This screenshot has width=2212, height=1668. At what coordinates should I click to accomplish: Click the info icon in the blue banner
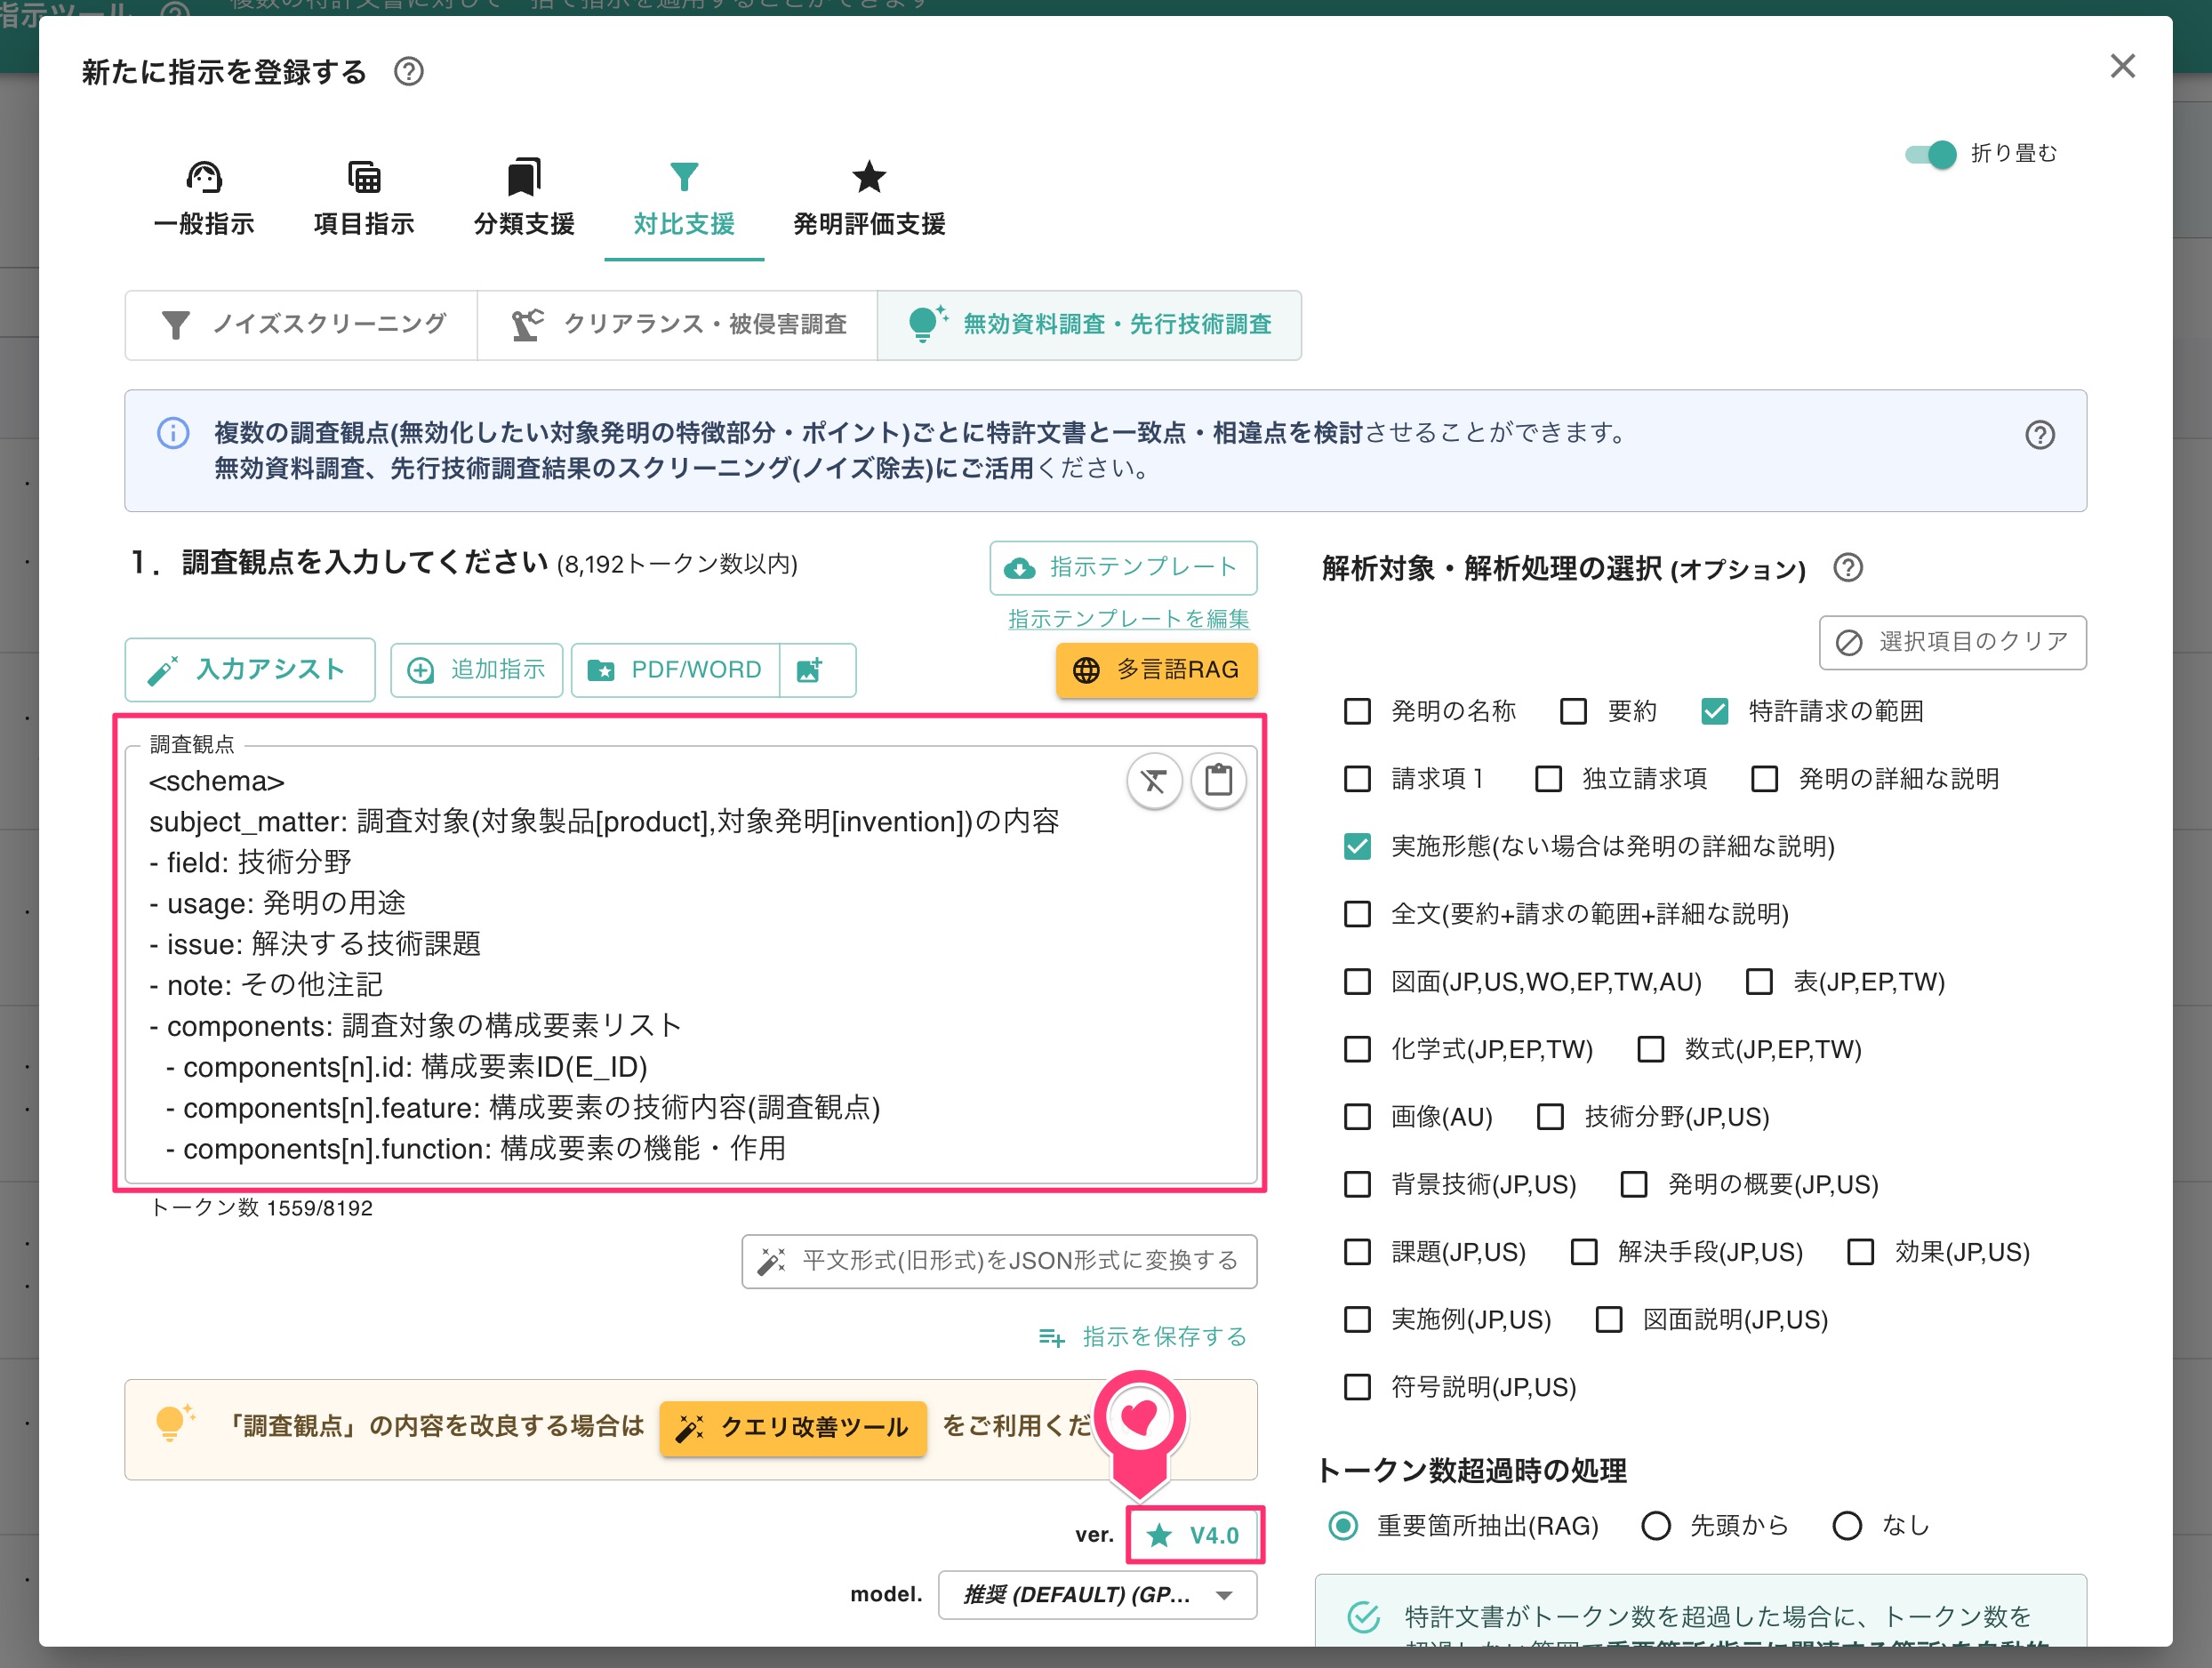[173, 433]
